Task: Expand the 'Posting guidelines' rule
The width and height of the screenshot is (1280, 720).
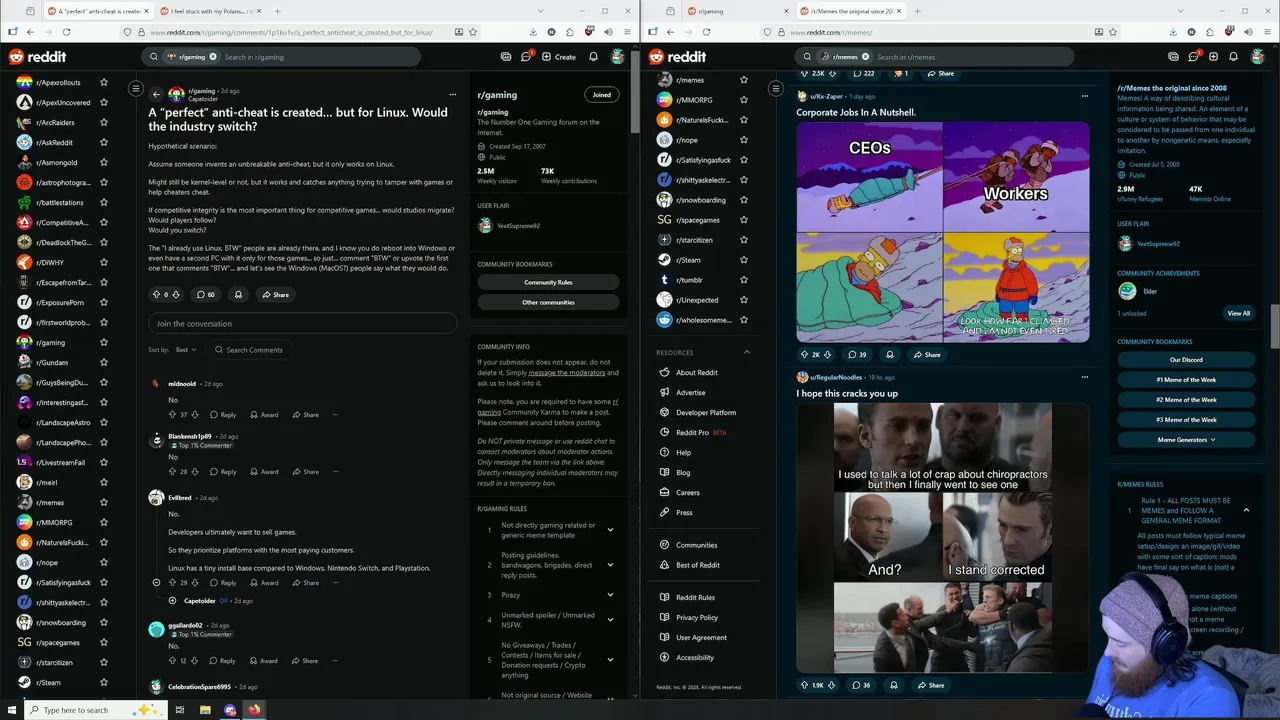Action: 610,565
